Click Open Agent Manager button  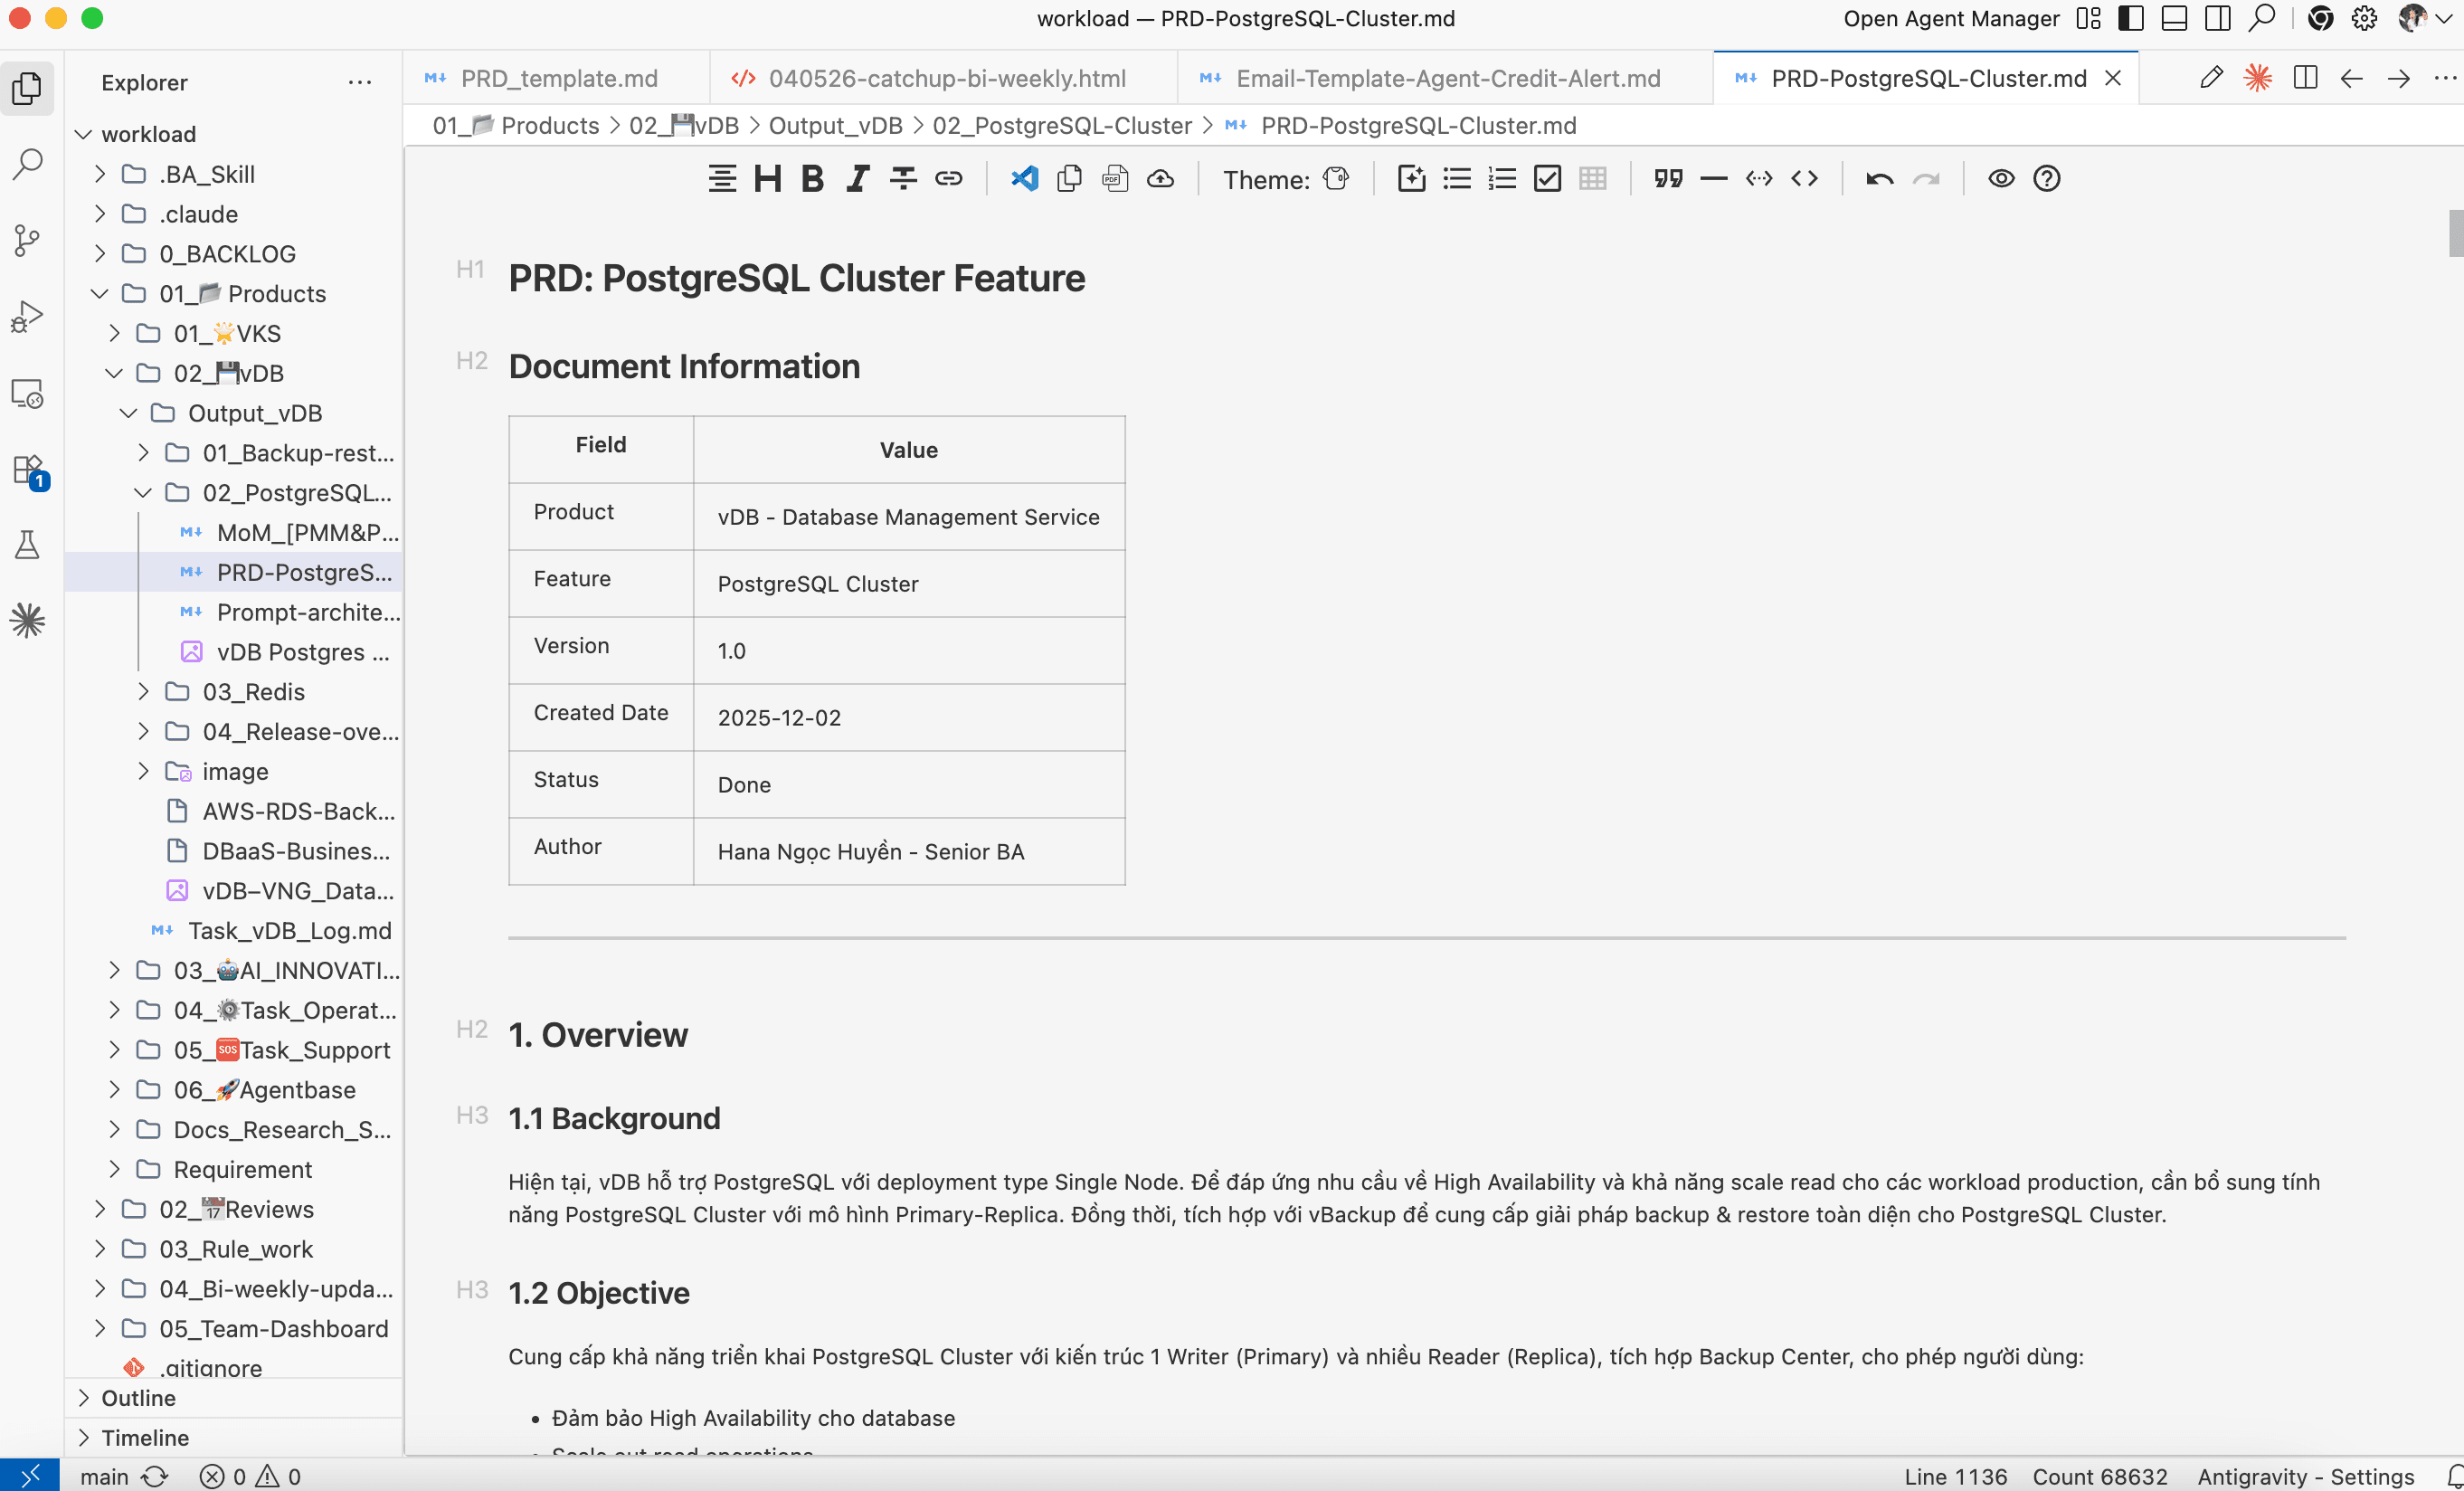pyautogui.click(x=1951, y=18)
